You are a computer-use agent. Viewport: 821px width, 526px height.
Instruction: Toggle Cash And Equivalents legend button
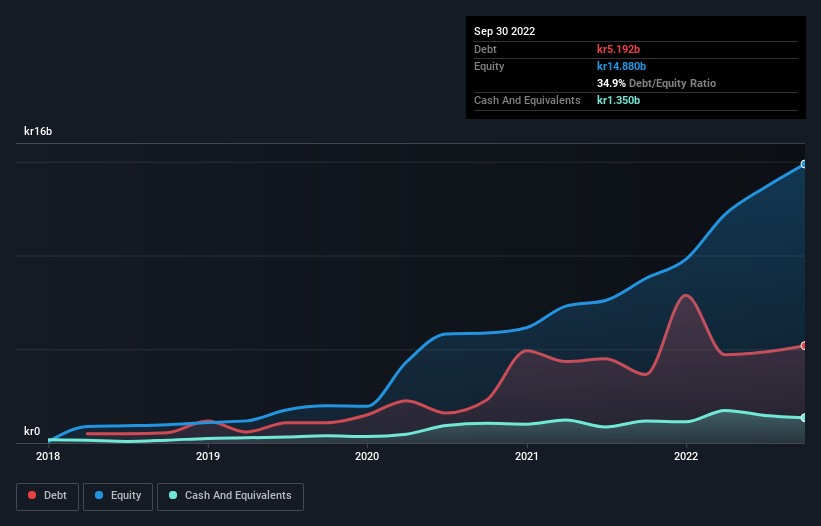[x=230, y=496]
